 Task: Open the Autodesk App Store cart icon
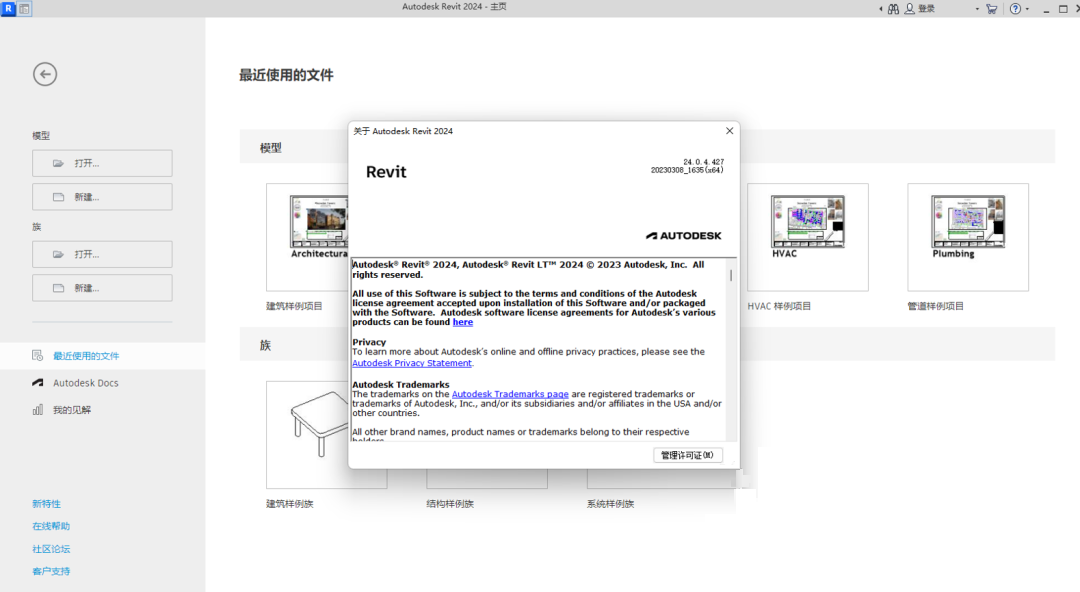pyautogui.click(x=991, y=8)
